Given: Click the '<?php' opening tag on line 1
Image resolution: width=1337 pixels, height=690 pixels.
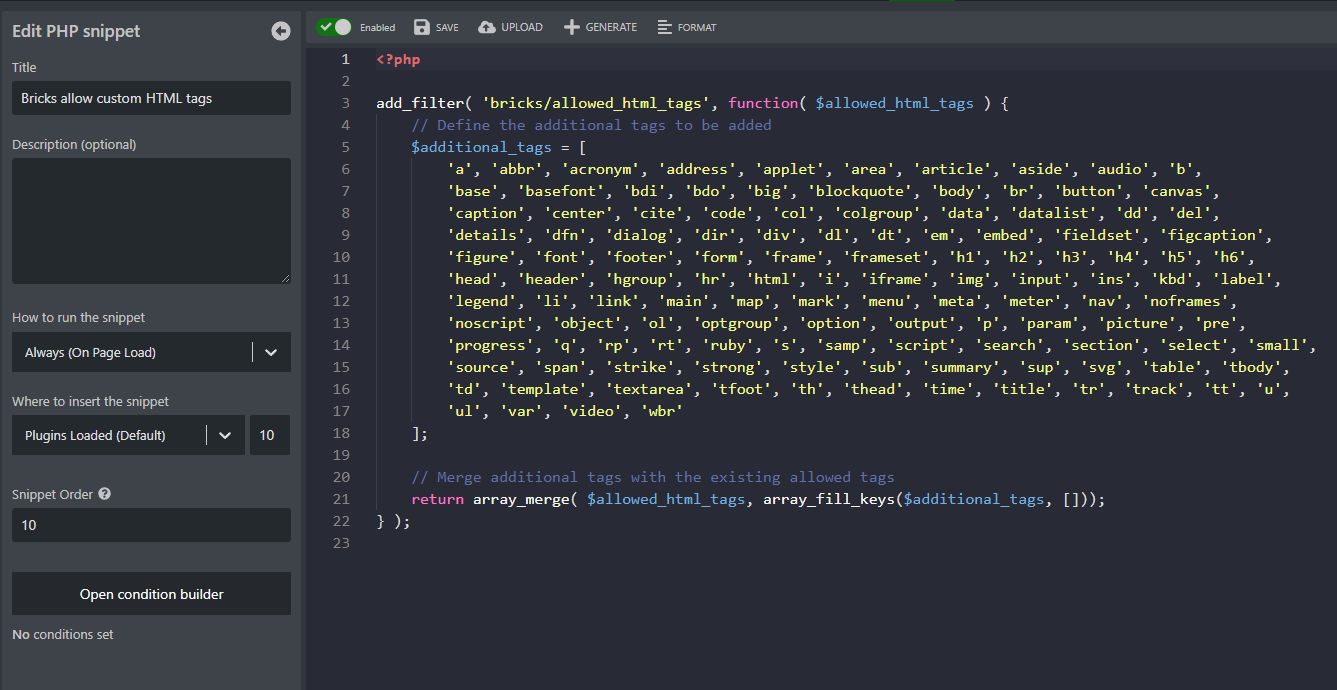Looking at the screenshot, I should (x=398, y=59).
